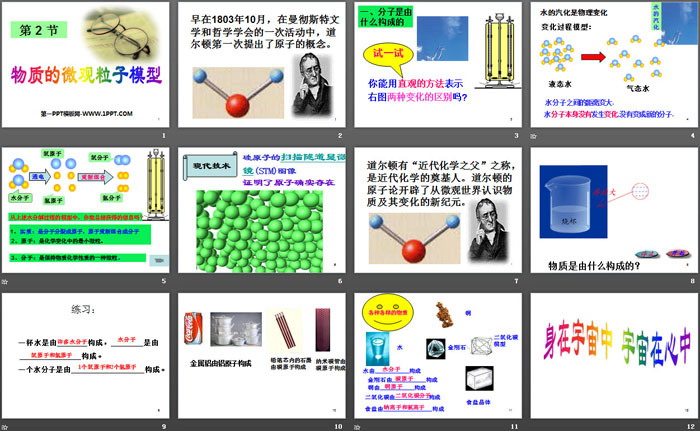Click the 现代技术 scroll banner on slide 6
The height and width of the screenshot is (431, 700).
point(211,166)
